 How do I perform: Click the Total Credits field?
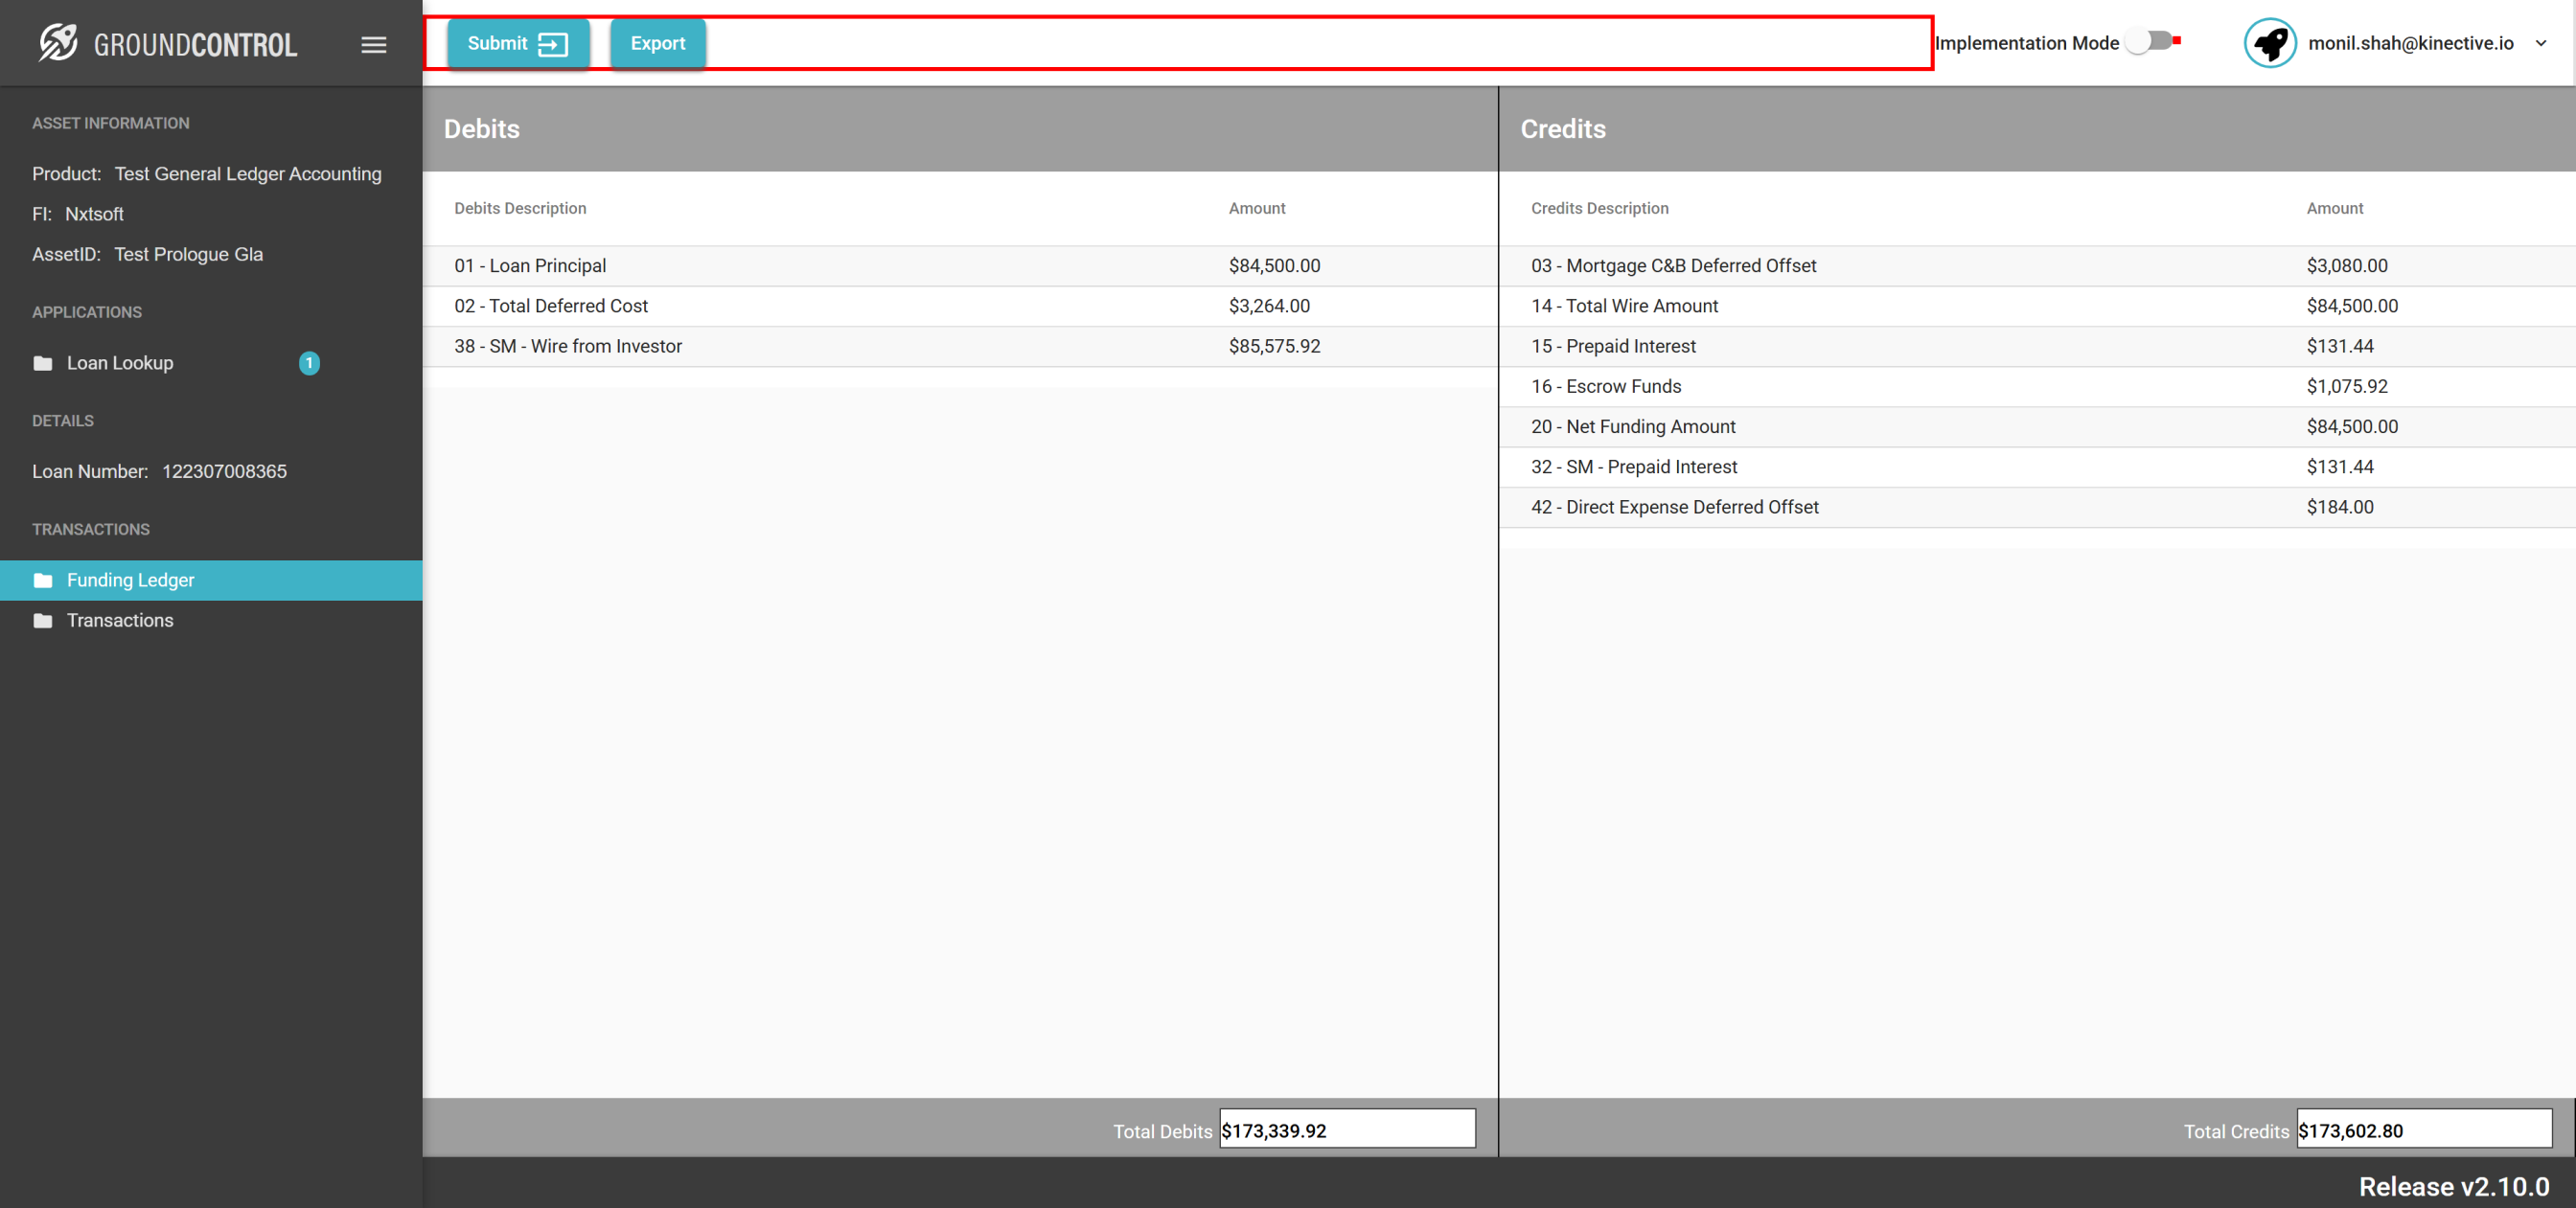pos(2423,1129)
